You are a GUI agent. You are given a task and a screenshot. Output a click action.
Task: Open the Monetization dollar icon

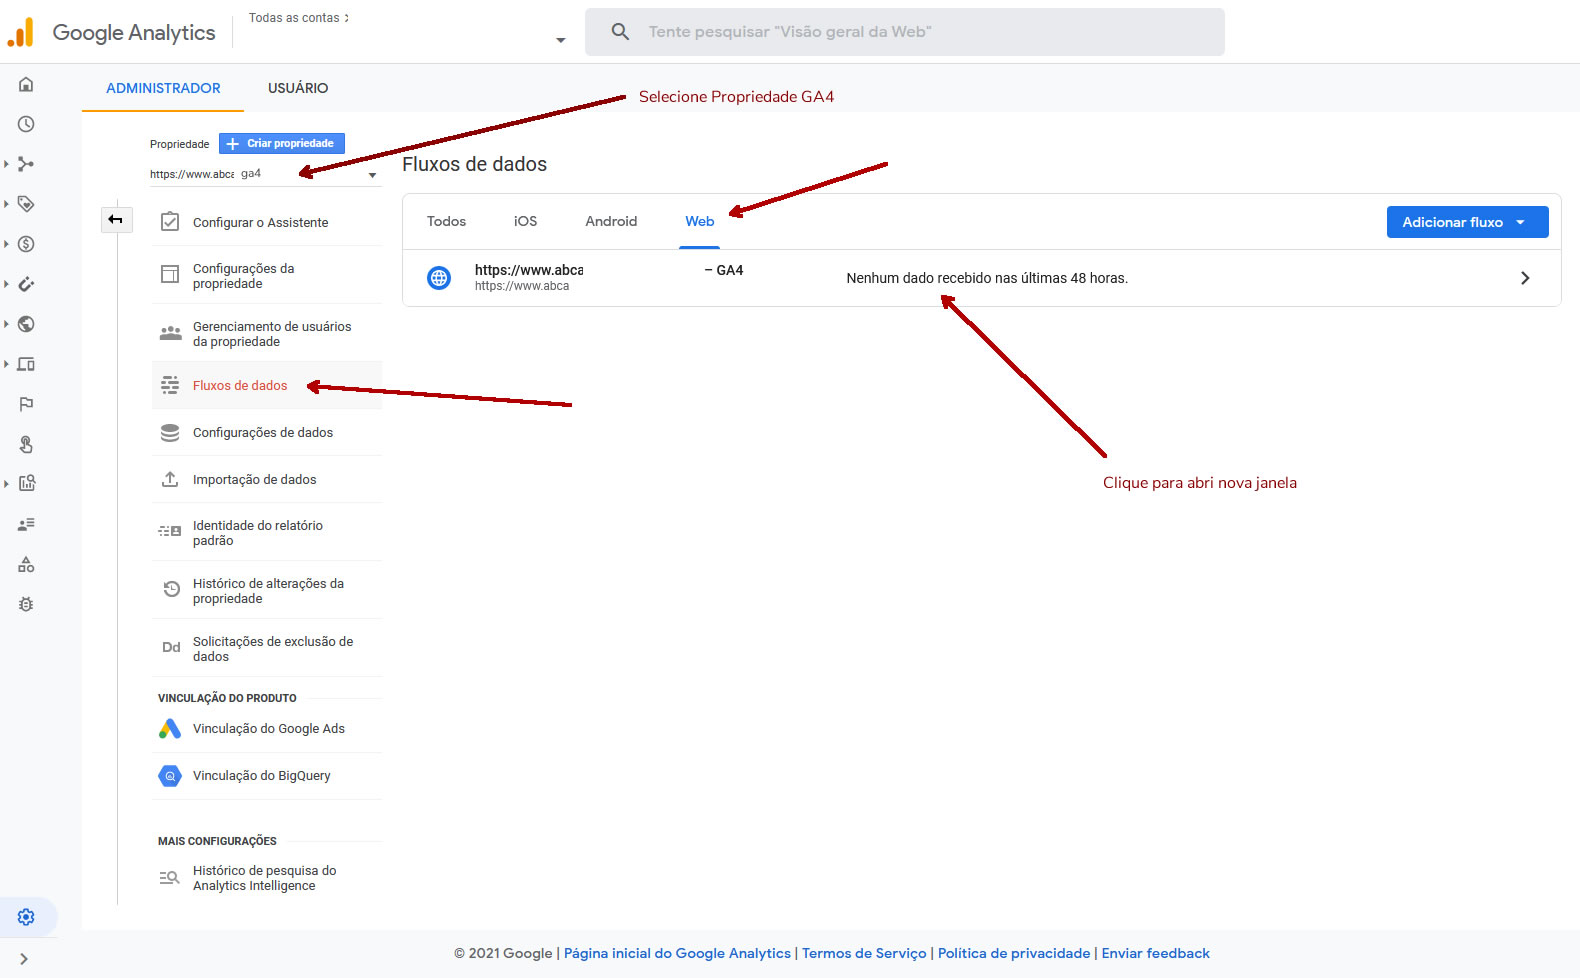point(26,244)
